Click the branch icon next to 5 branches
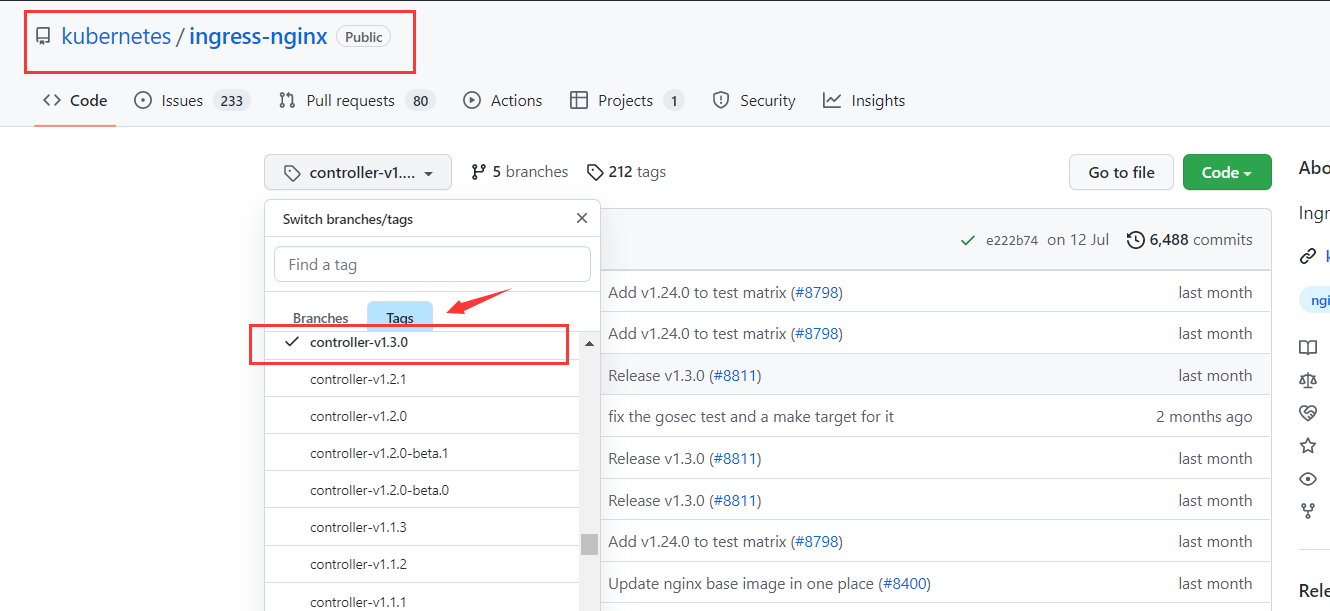 479,172
